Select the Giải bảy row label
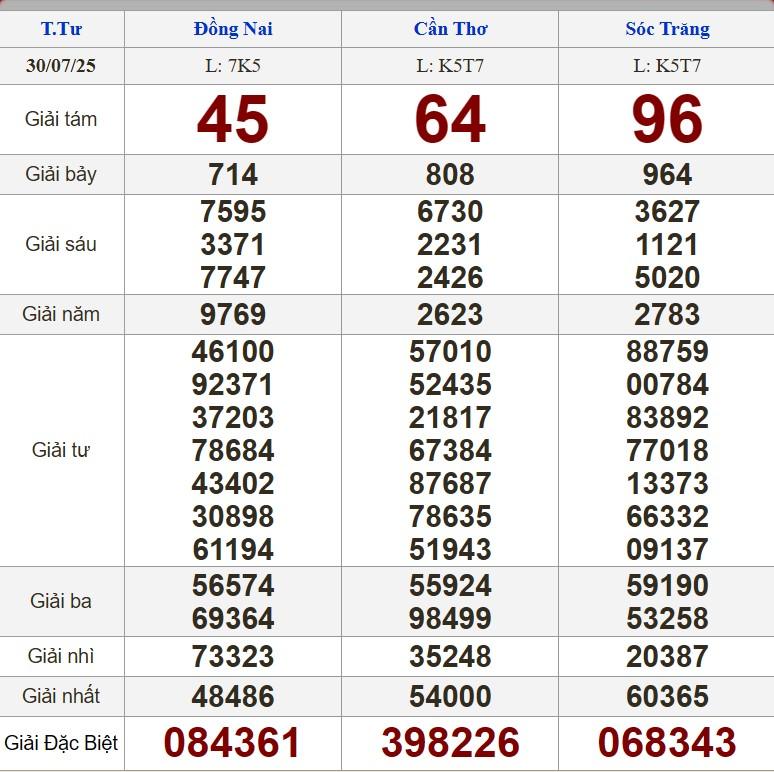 pos(61,174)
